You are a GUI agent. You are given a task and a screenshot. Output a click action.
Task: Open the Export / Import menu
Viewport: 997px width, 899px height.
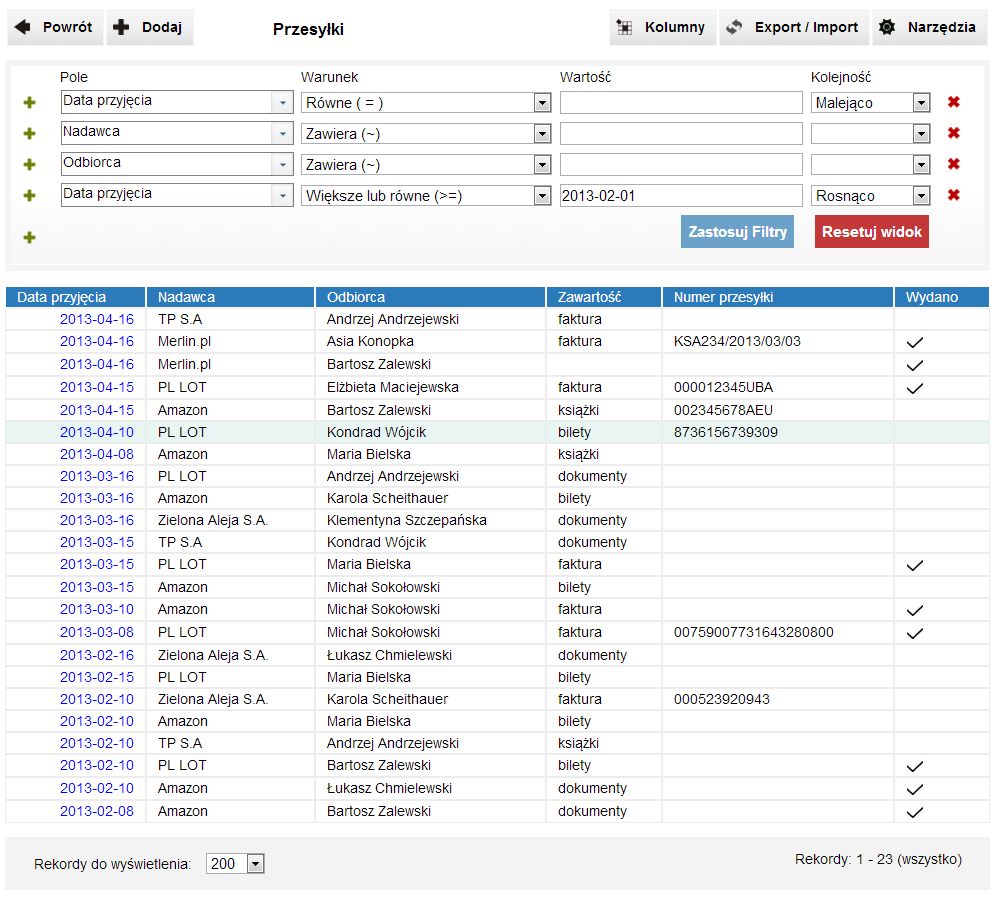point(793,28)
